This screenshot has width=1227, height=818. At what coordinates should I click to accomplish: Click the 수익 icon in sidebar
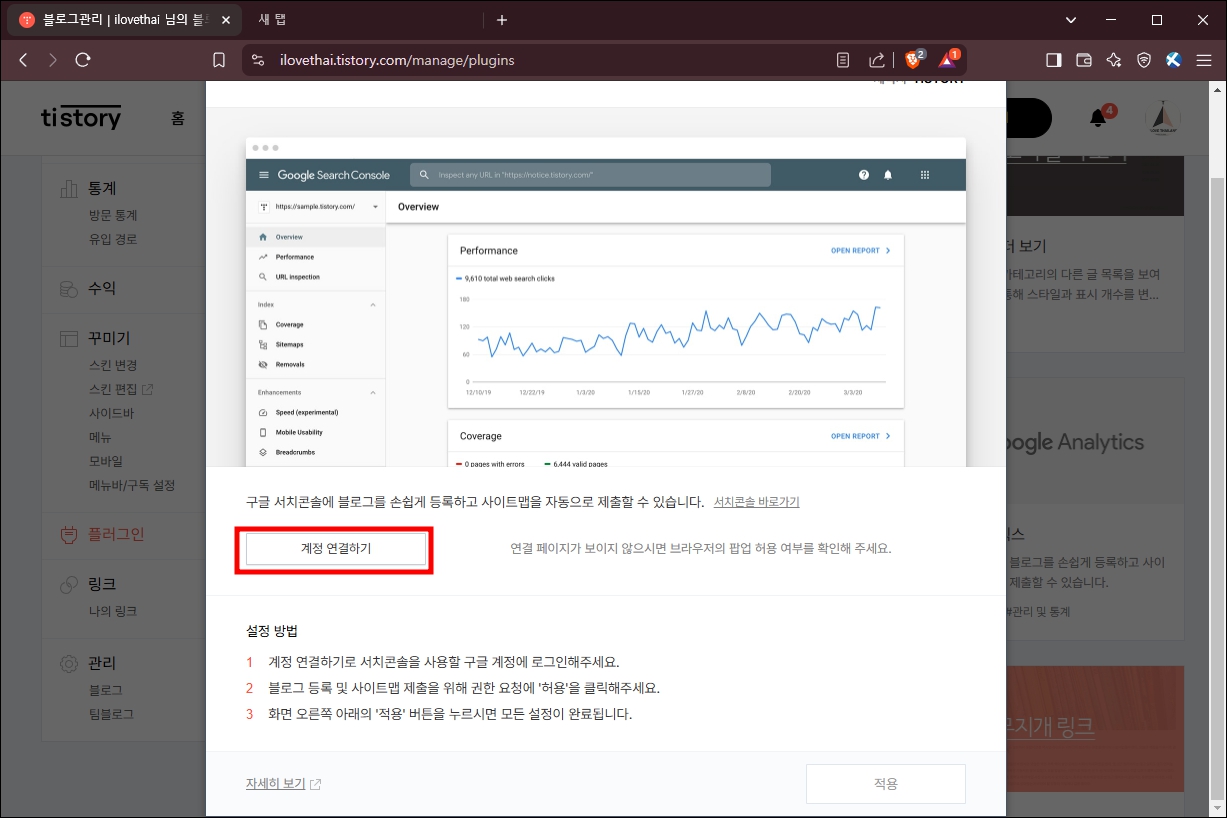[69, 288]
